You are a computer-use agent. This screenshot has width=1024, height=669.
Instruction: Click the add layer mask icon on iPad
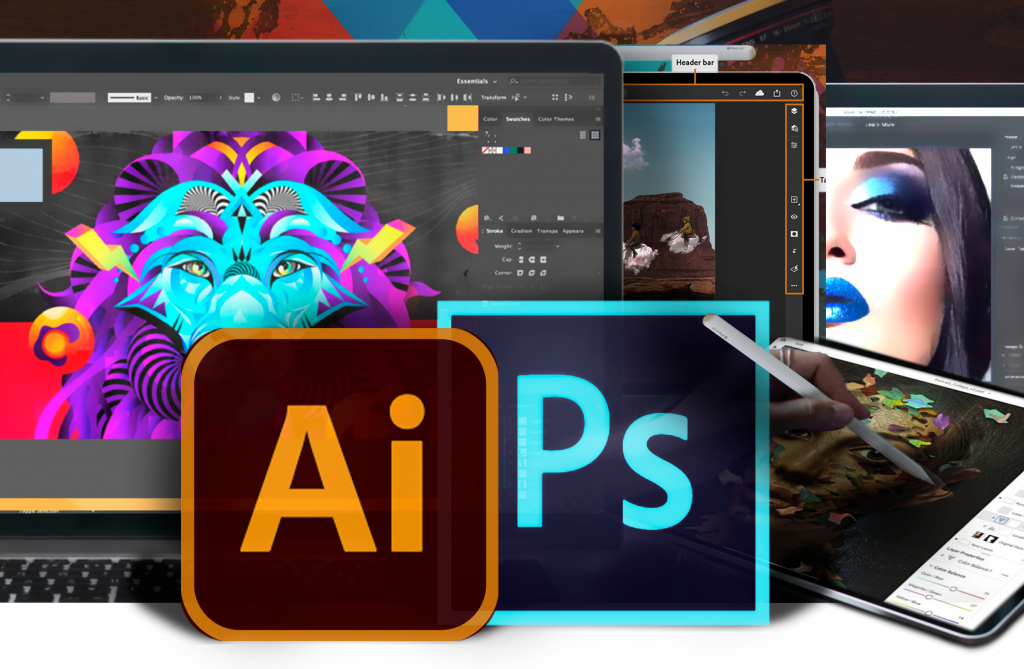click(794, 233)
